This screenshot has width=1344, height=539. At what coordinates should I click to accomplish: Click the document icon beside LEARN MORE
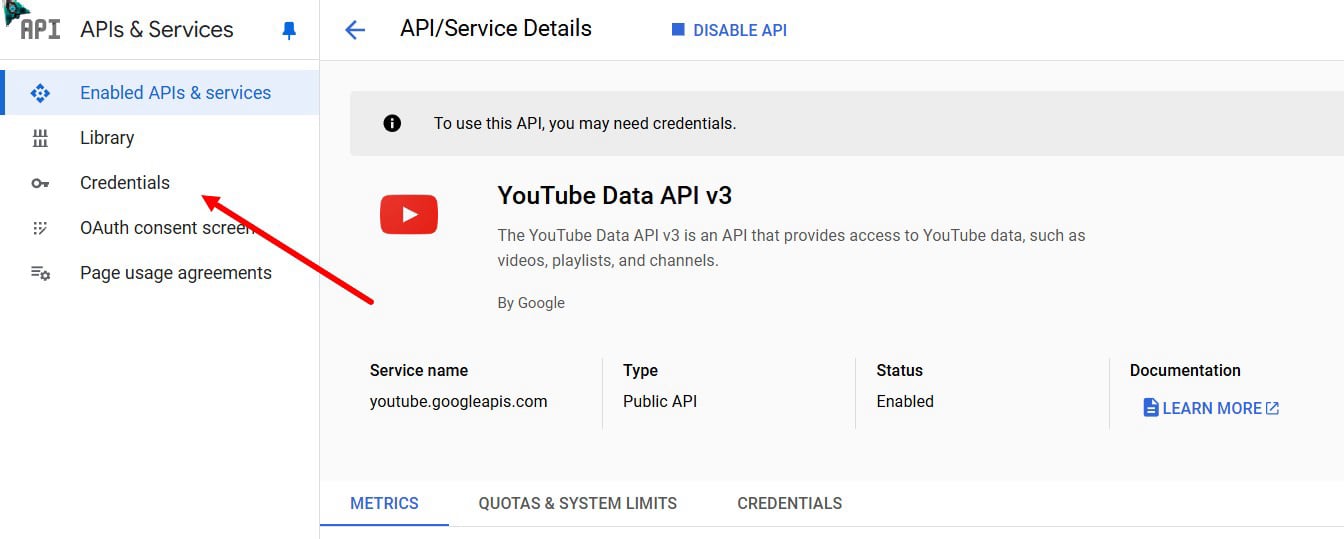(1151, 408)
